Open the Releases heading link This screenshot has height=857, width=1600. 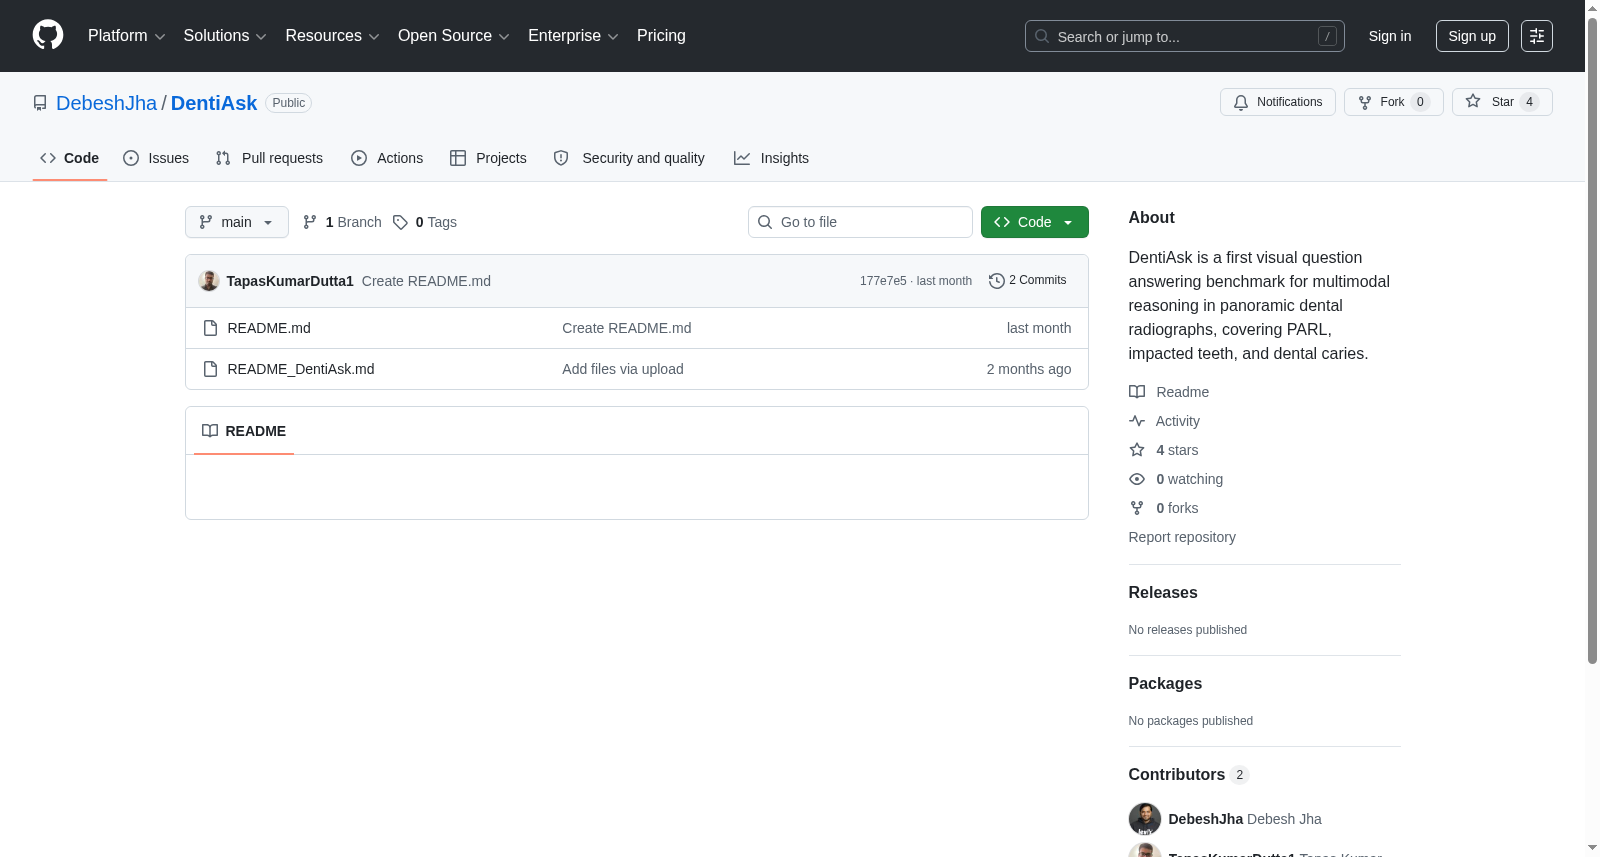1163,592
